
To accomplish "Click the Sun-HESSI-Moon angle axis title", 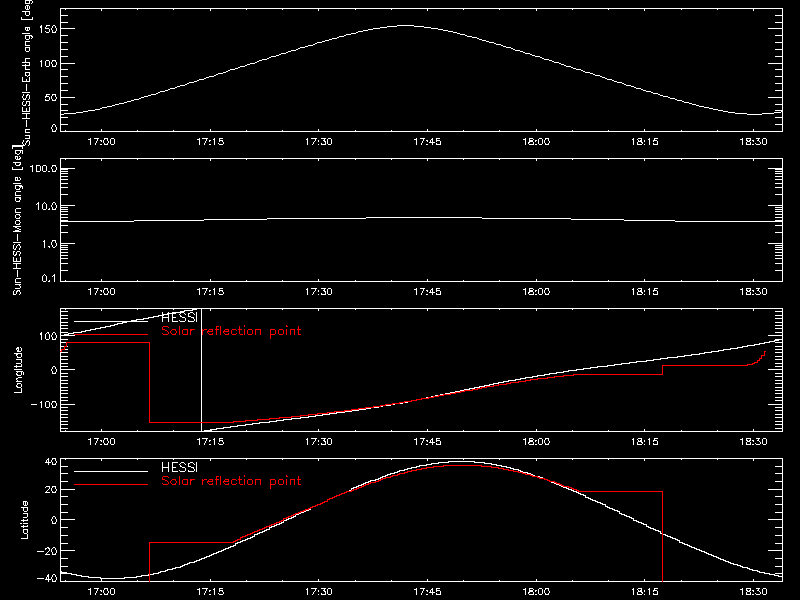I will (x=17, y=220).
